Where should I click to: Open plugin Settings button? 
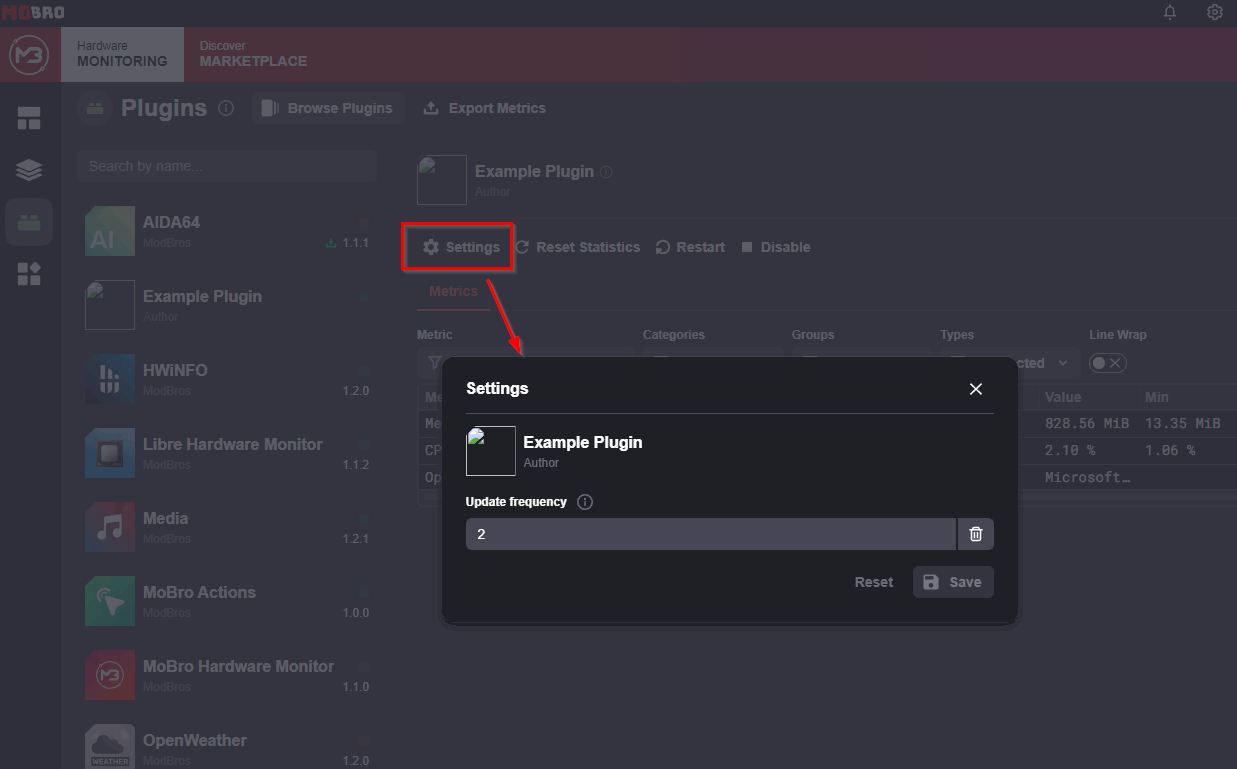pos(460,247)
